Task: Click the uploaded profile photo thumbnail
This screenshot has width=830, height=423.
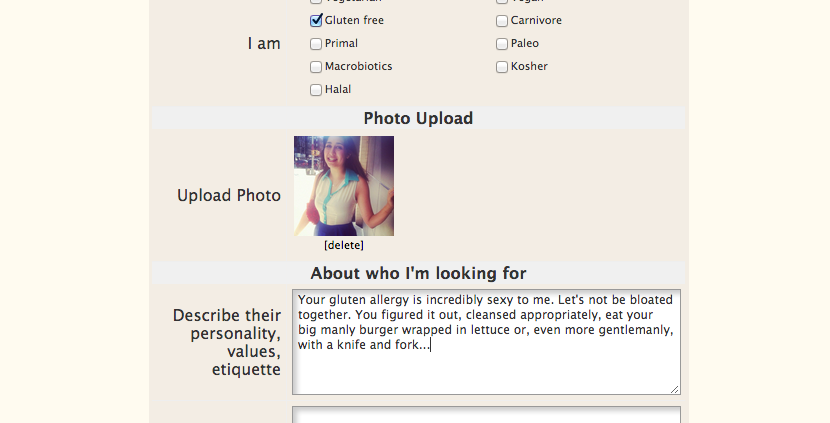Action: (x=344, y=186)
